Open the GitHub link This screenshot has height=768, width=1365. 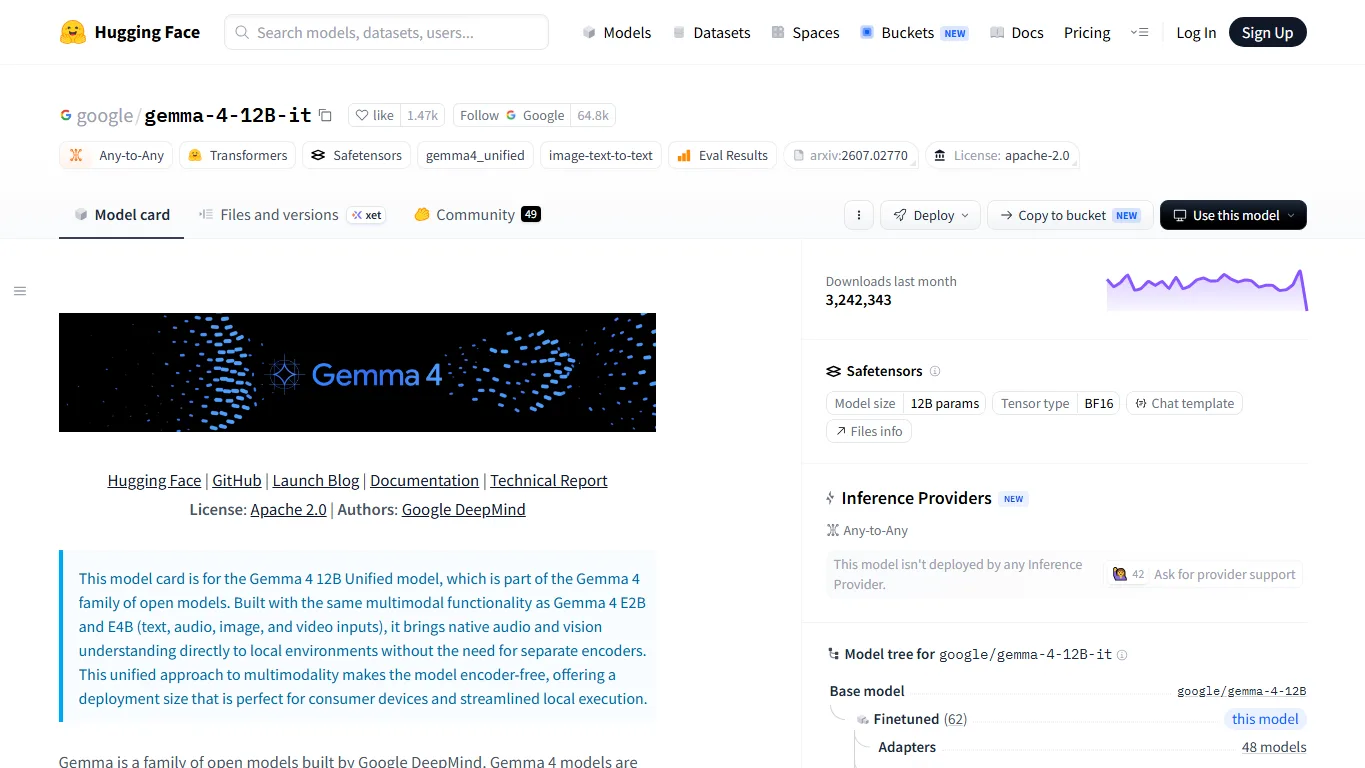[x=237, y=480]
